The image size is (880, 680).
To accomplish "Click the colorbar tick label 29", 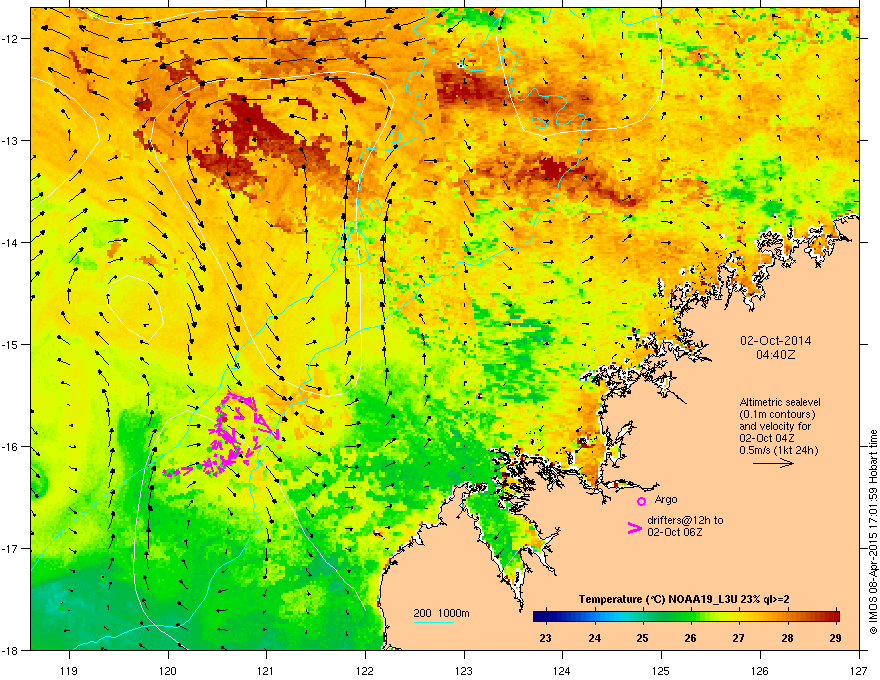I will point(835,638).
